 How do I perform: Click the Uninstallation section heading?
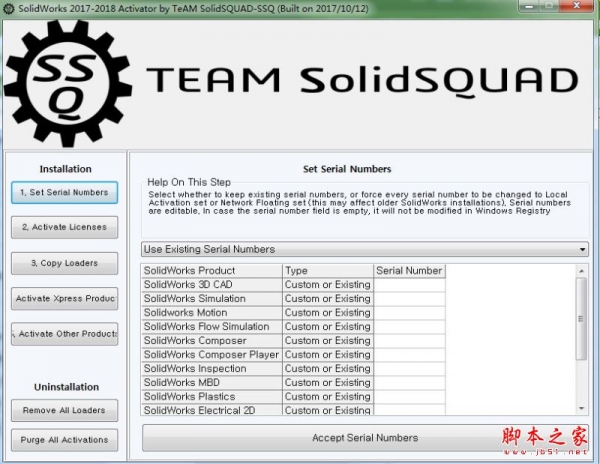(x=67, y=387)
